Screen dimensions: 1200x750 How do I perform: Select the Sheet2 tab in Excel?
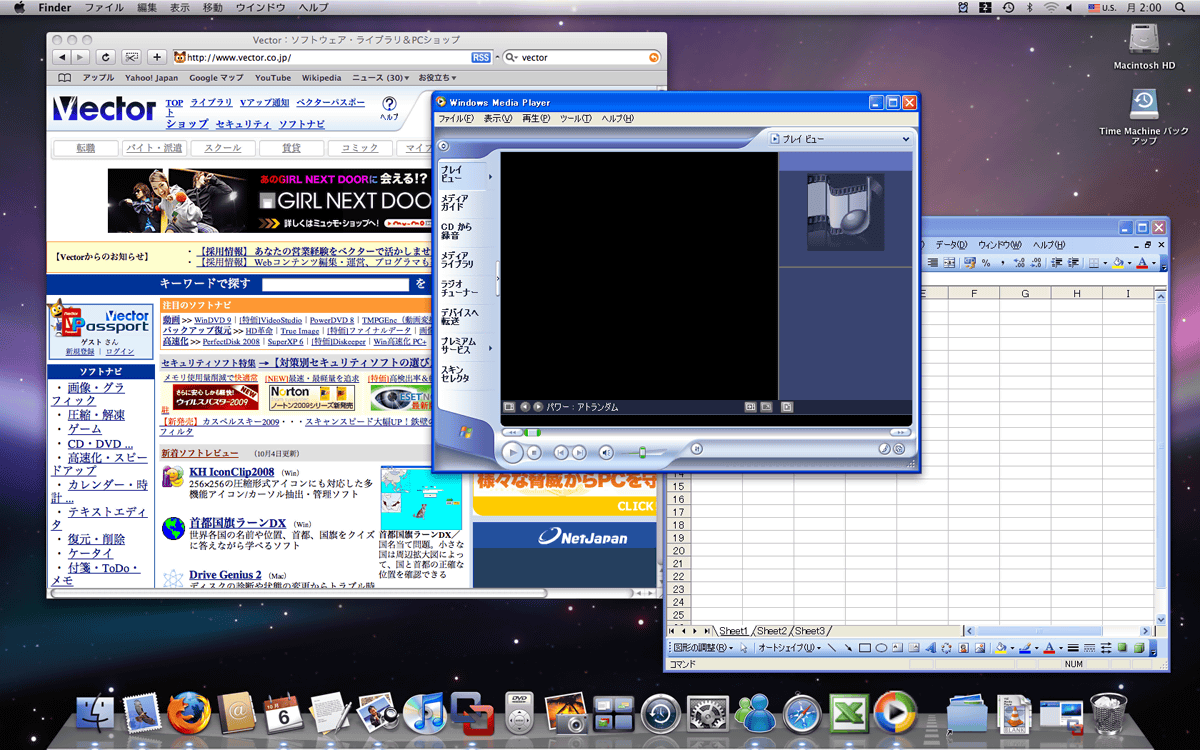coord(771,631)
